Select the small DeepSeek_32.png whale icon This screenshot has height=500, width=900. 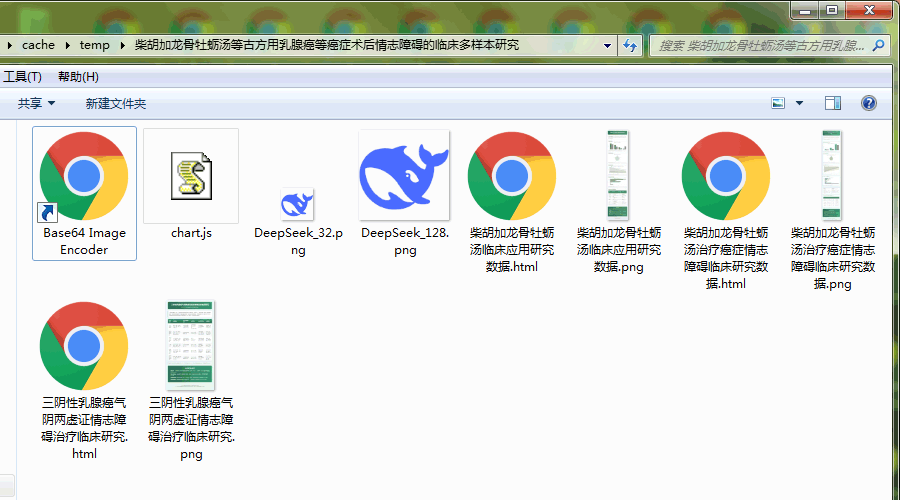click(297, 204)
